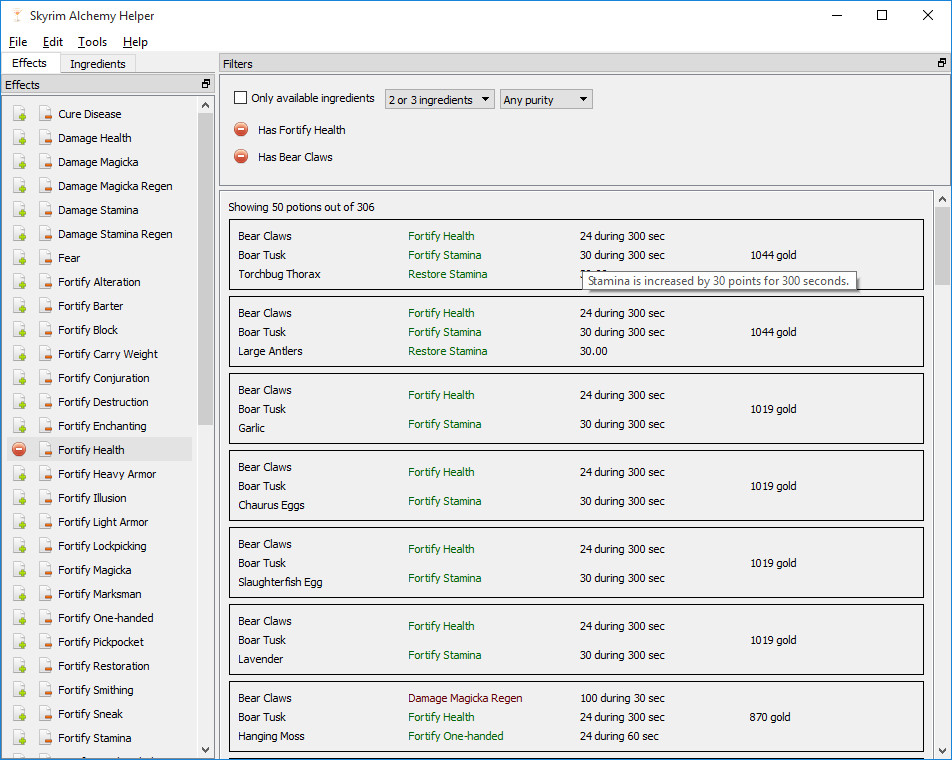
Task: Click the 870 gold potion value
Action: (770, 717)
